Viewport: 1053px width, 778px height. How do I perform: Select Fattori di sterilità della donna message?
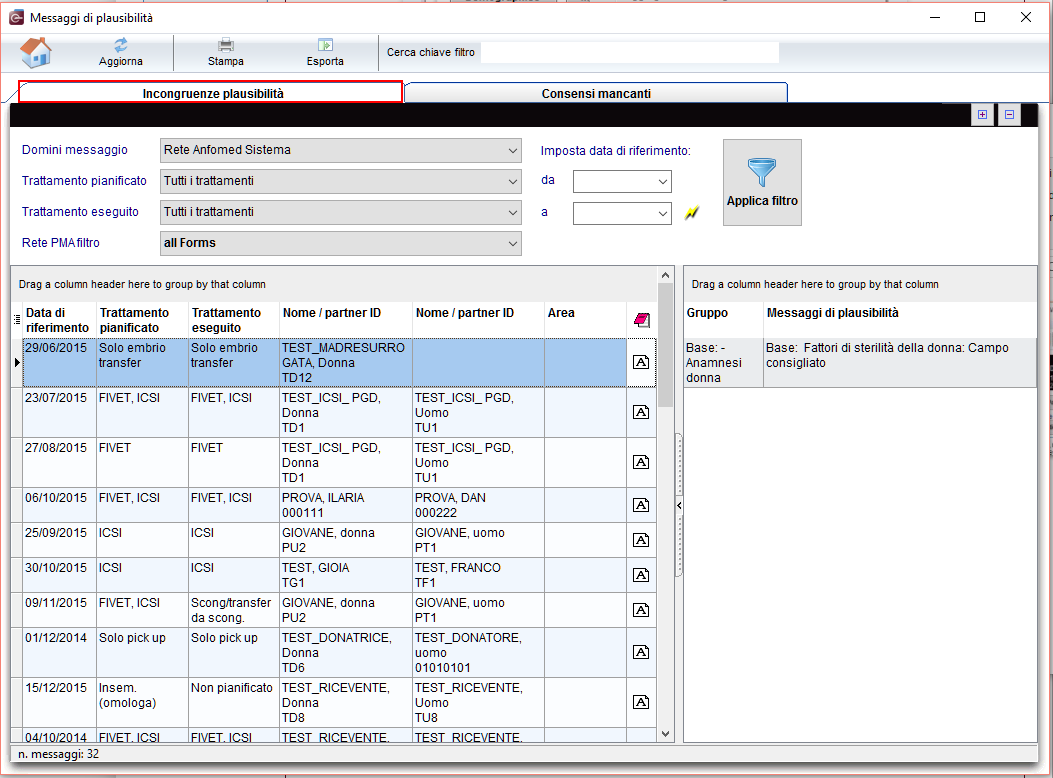coord(900,362)
